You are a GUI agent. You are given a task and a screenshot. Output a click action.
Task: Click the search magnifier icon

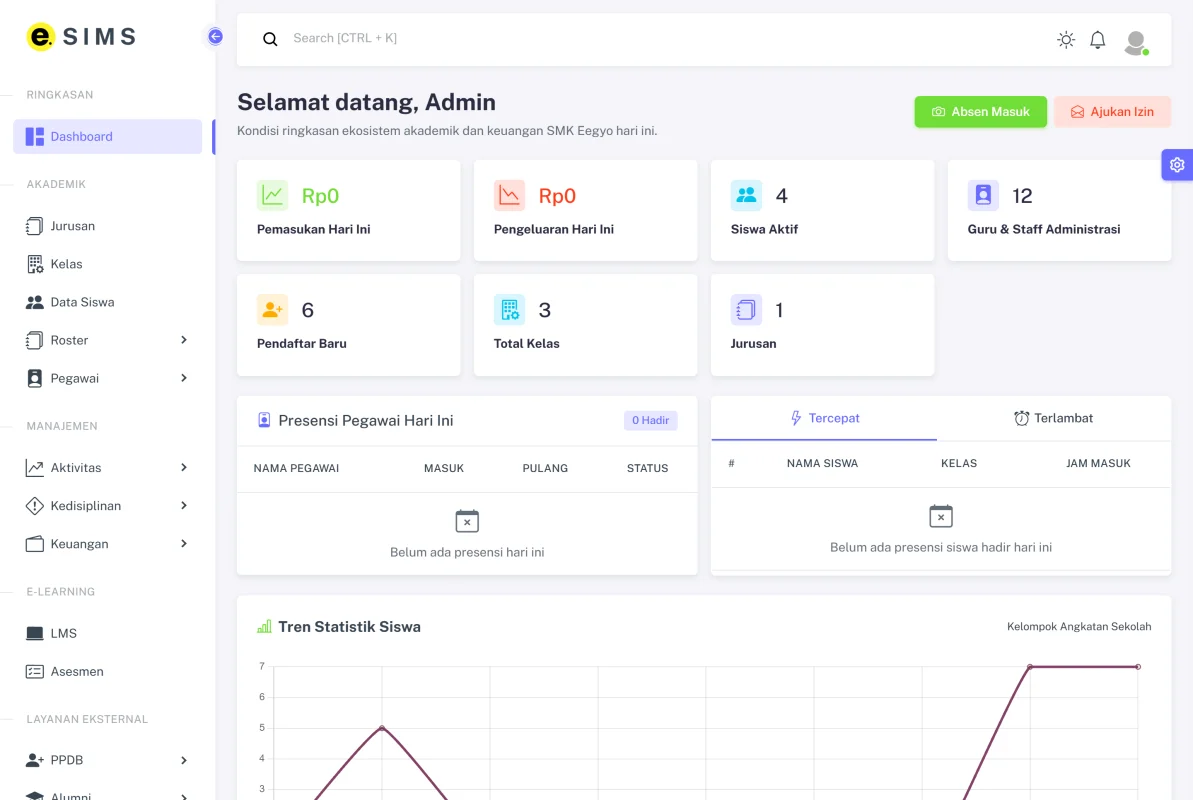[270, 39]
